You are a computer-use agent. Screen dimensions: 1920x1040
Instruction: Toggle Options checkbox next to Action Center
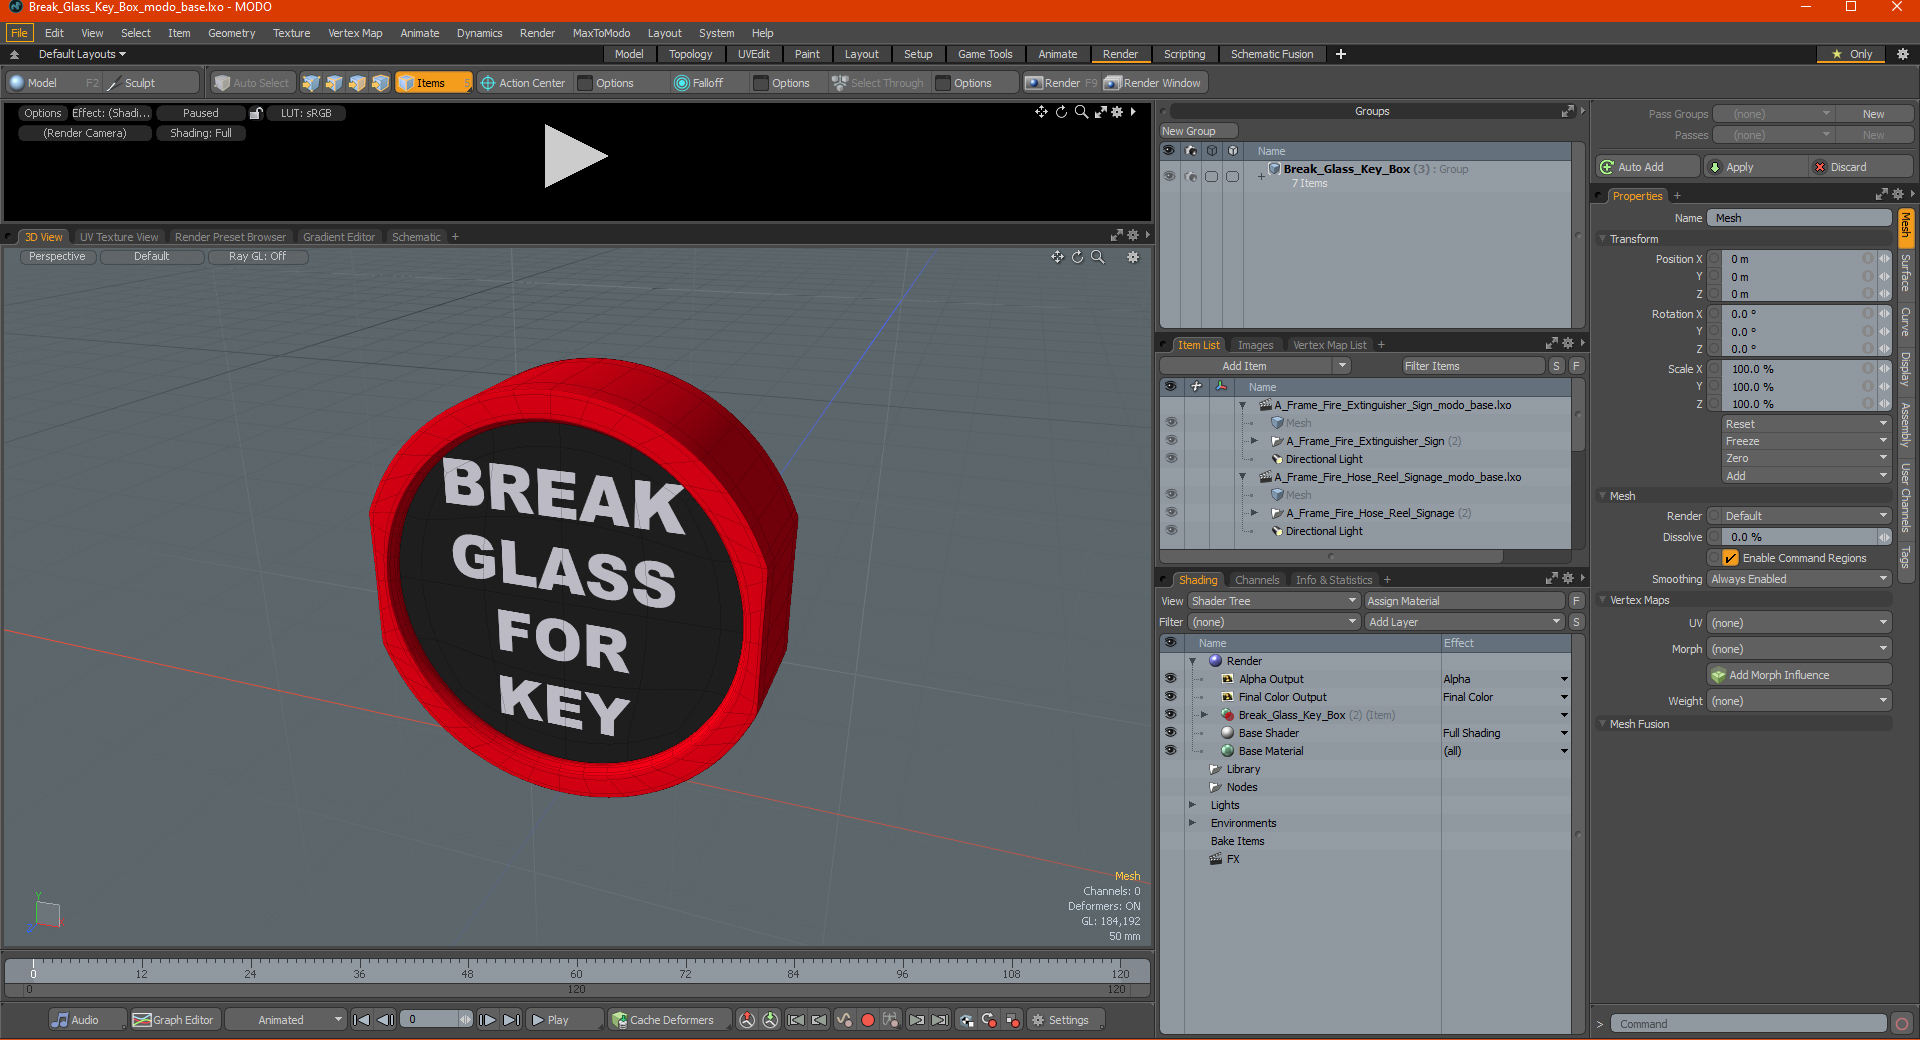(x=585, y=83)
